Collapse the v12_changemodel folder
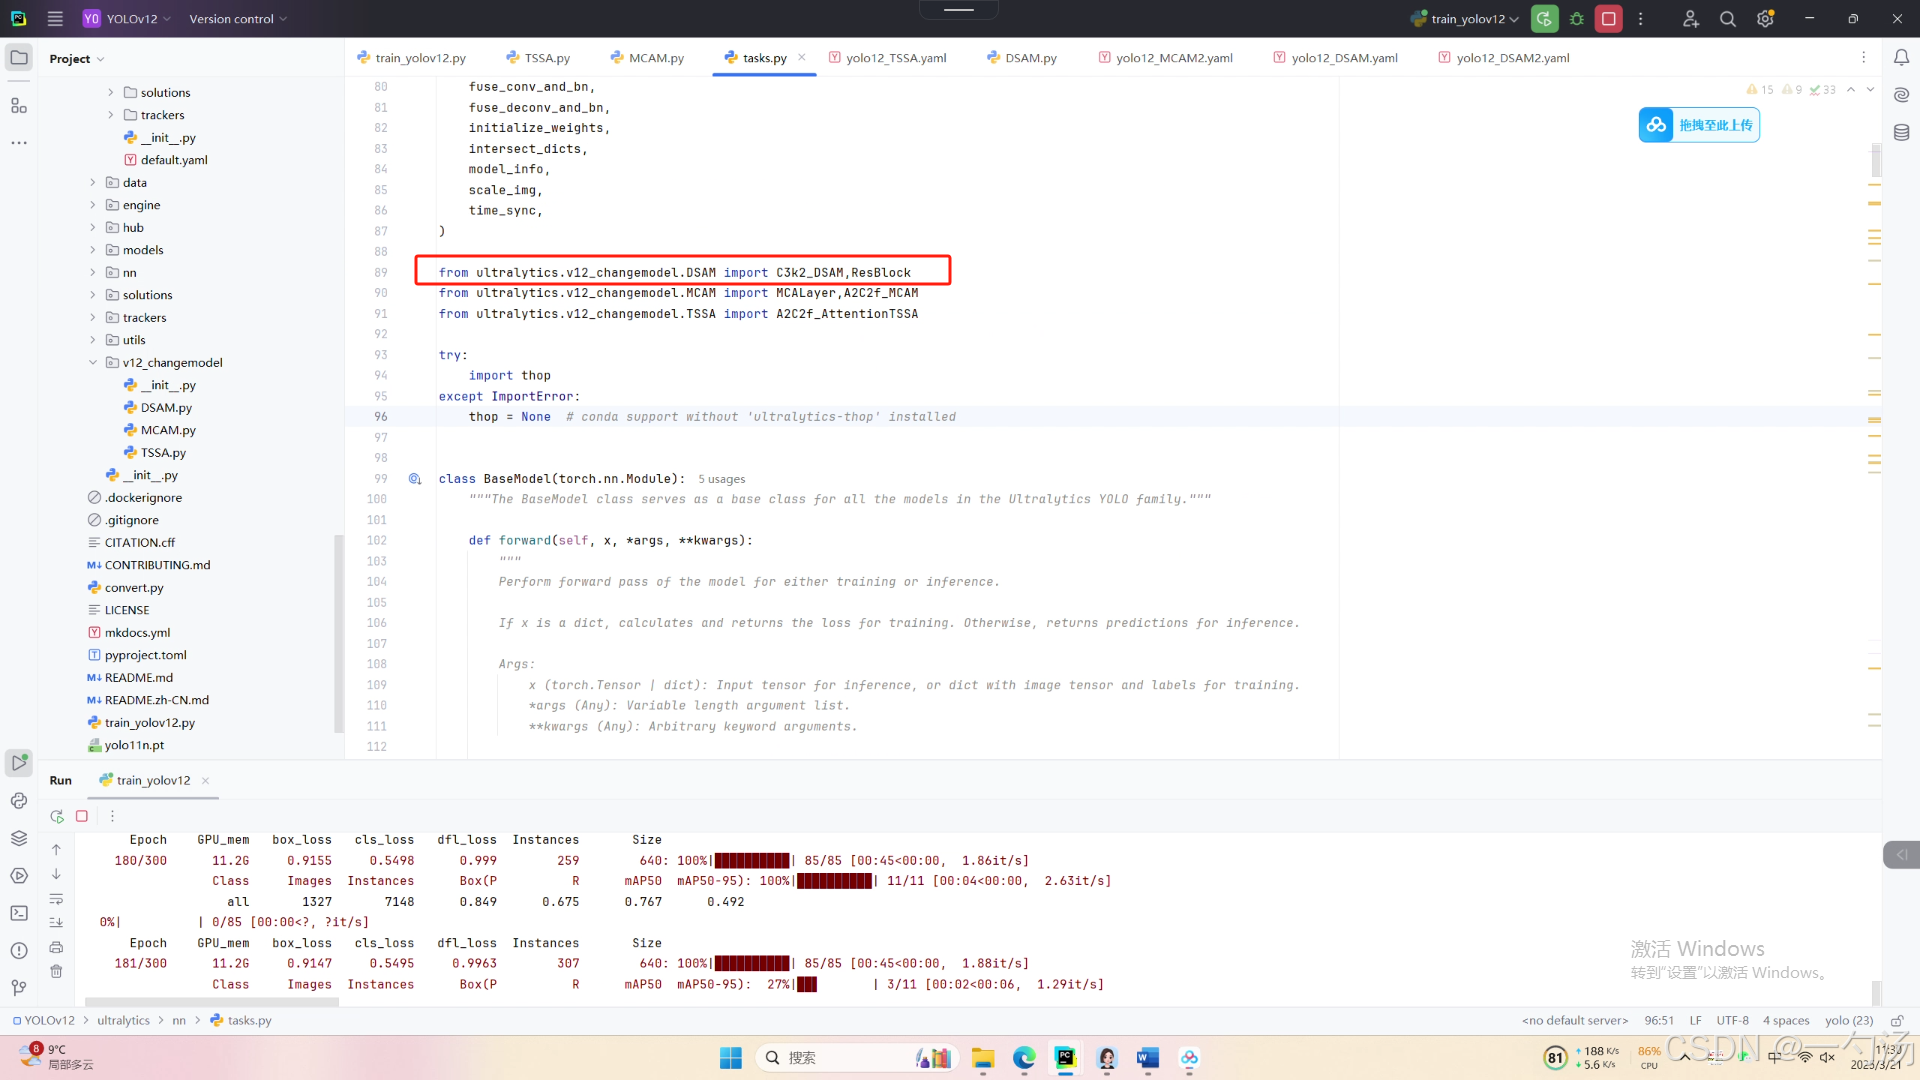1920x1080 pixels. click(93, 363)
